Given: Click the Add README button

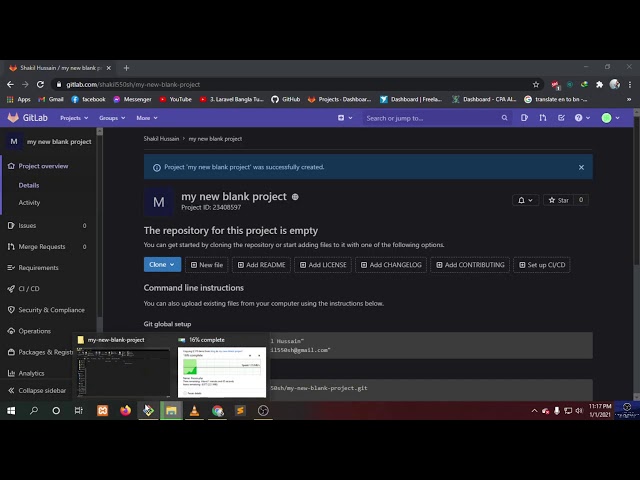Looking at the screenshot, I should coord(261,265).
